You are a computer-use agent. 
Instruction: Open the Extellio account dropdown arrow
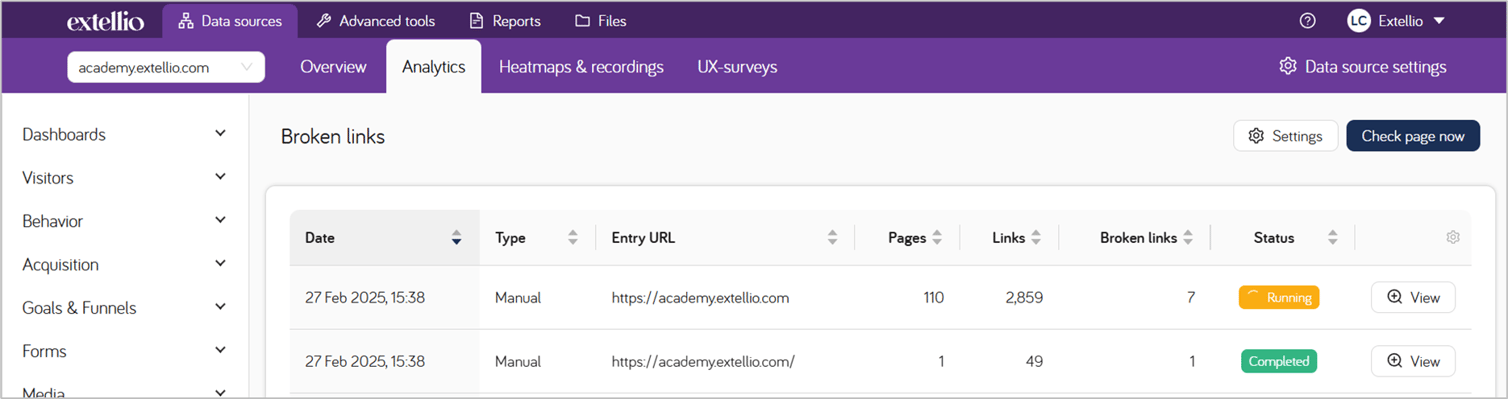coord(1439,21)
